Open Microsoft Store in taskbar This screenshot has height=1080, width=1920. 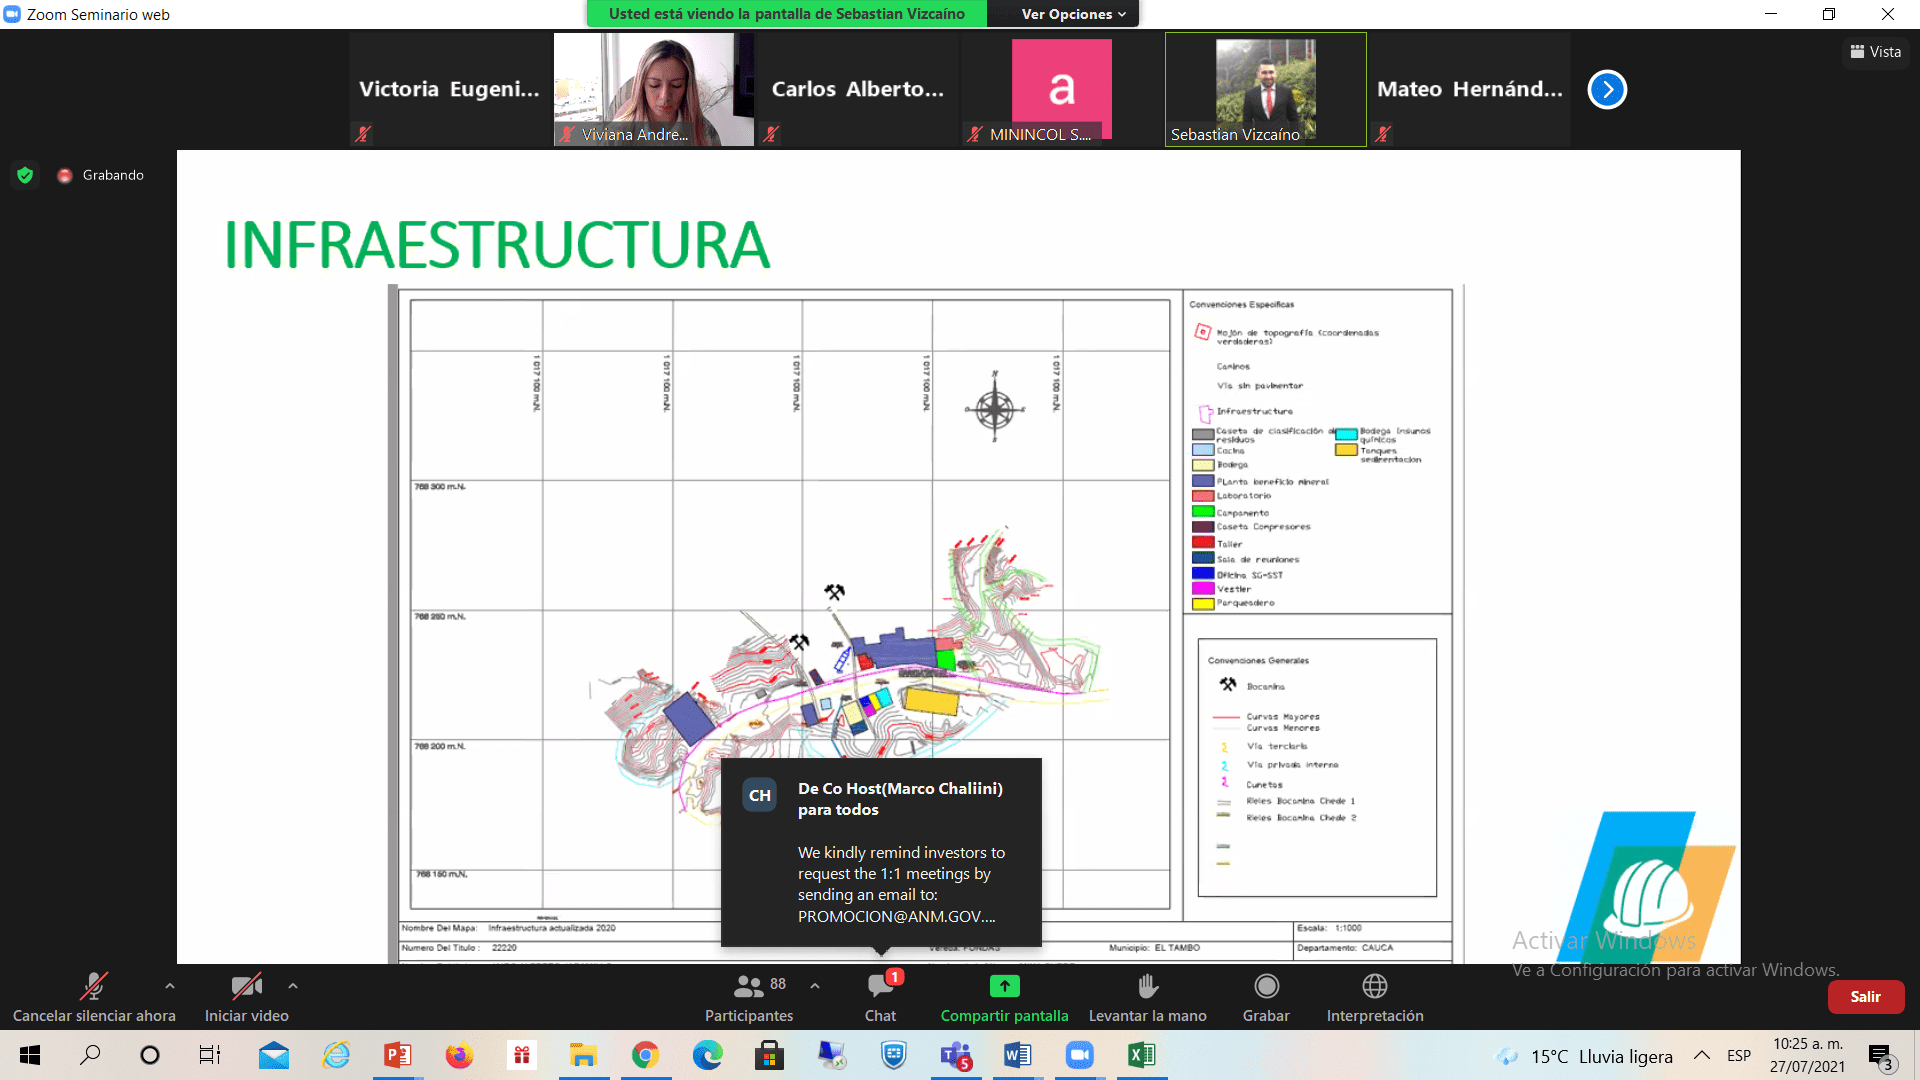pos(769,1055)
